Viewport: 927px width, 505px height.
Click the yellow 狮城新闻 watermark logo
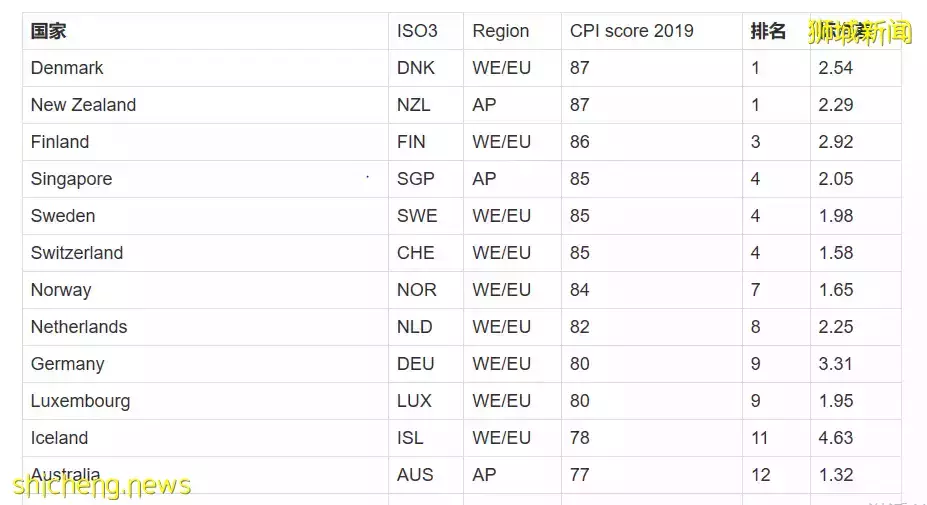click(860, 31)
